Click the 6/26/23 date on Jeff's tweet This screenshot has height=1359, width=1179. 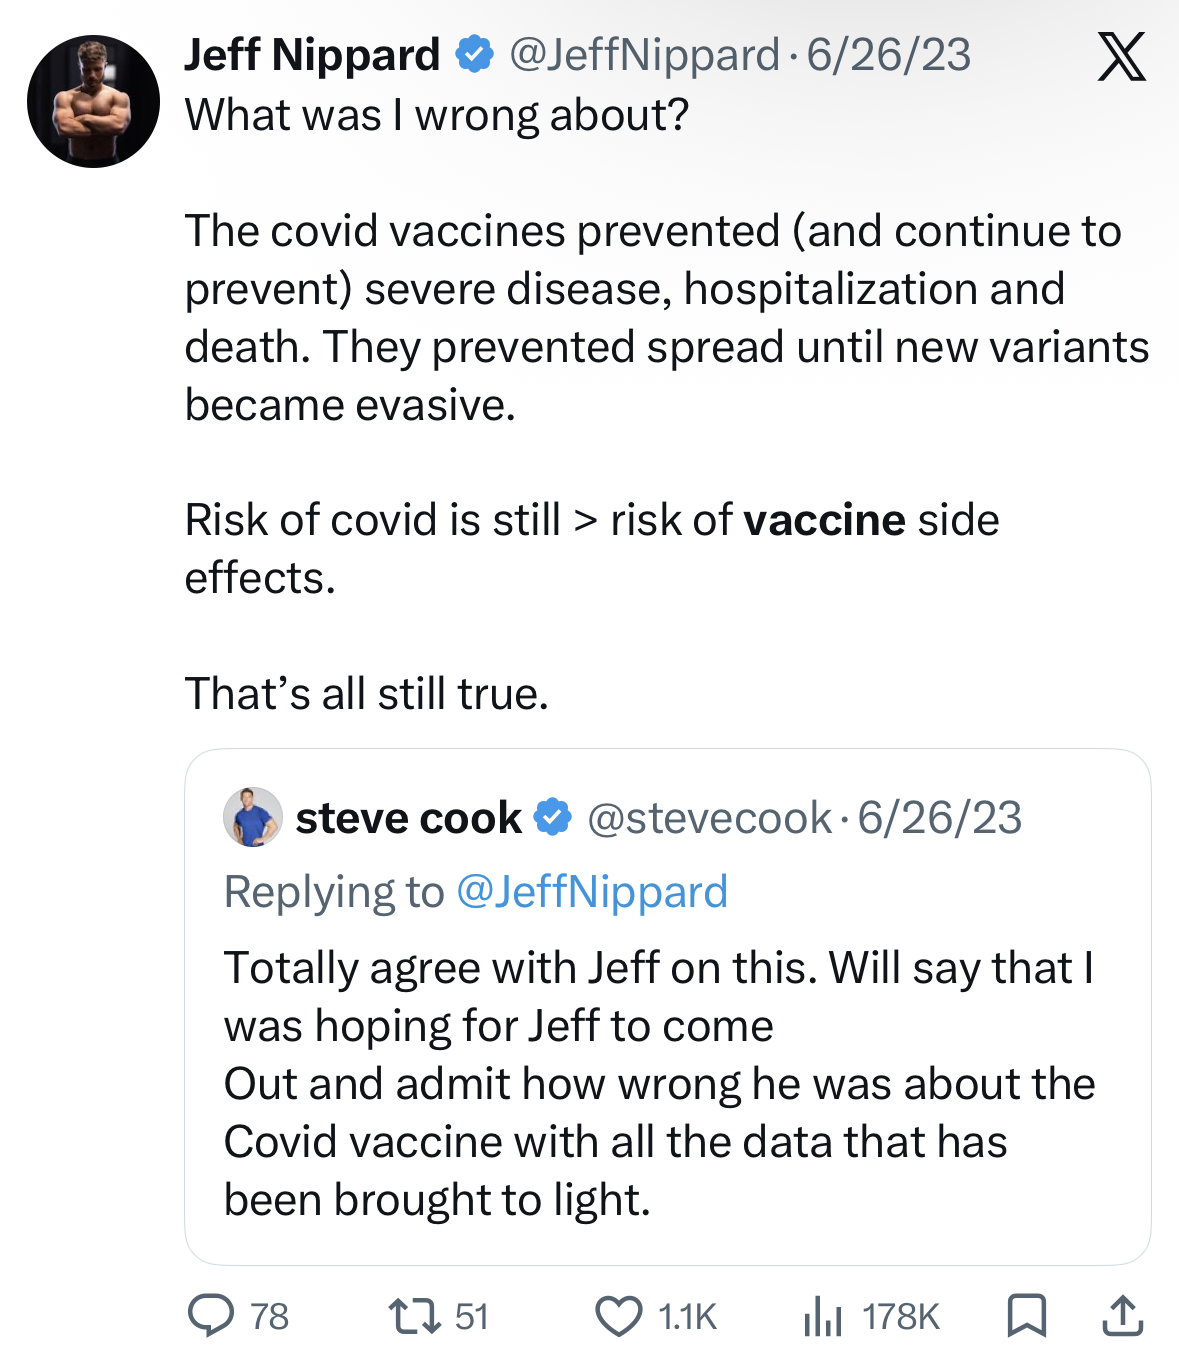889,54
